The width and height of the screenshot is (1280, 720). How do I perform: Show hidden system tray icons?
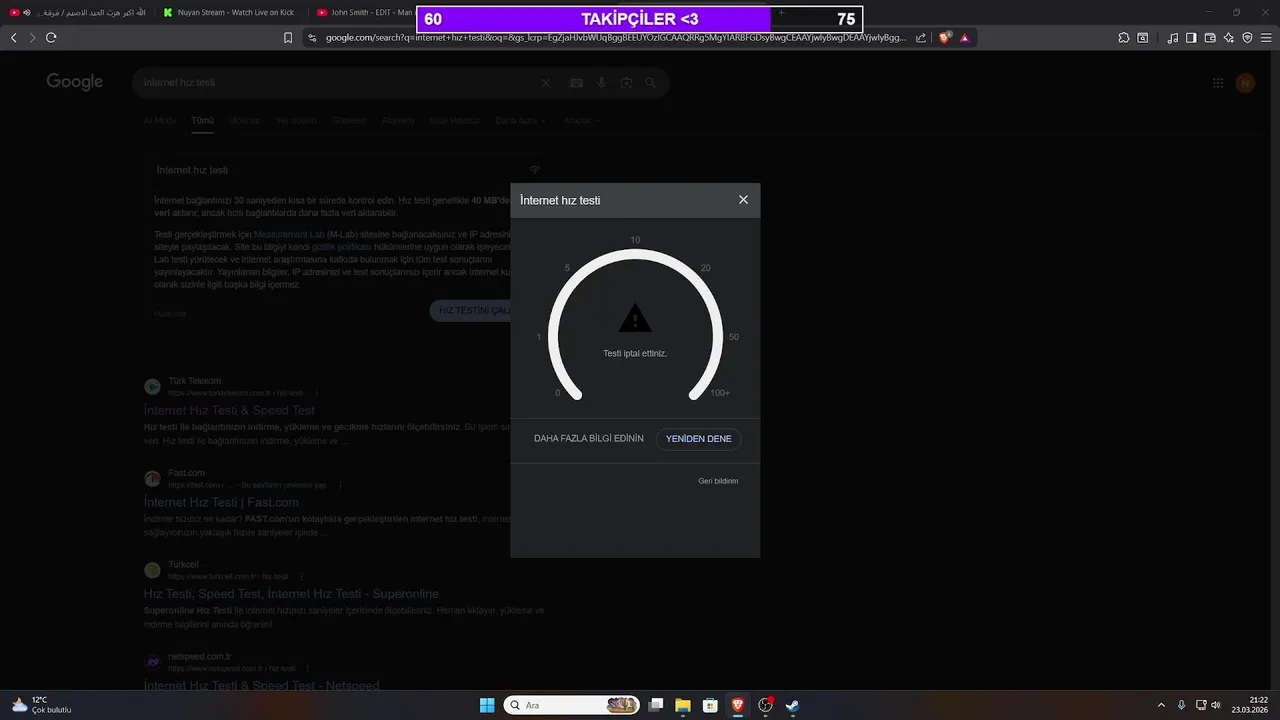pos(1161,705)
